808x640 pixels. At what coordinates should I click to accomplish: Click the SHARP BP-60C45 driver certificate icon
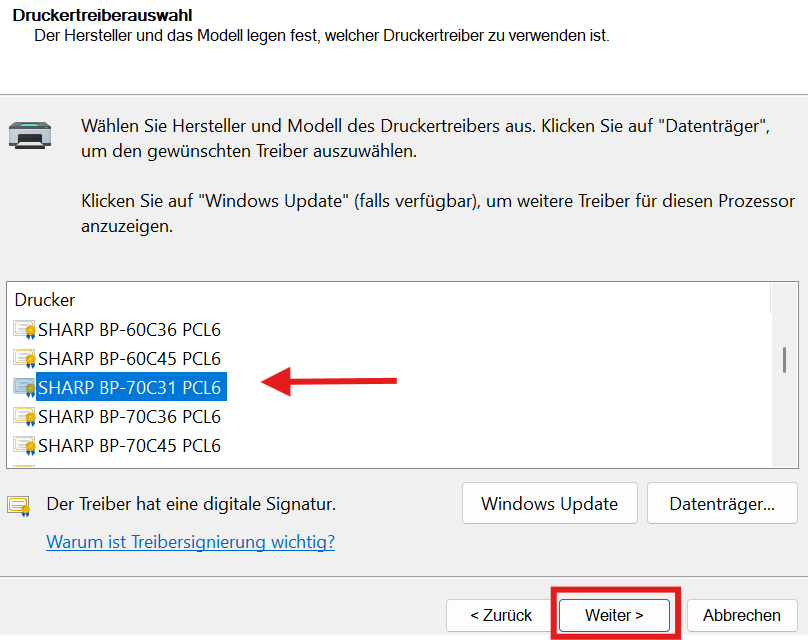(x=25, y=359)
